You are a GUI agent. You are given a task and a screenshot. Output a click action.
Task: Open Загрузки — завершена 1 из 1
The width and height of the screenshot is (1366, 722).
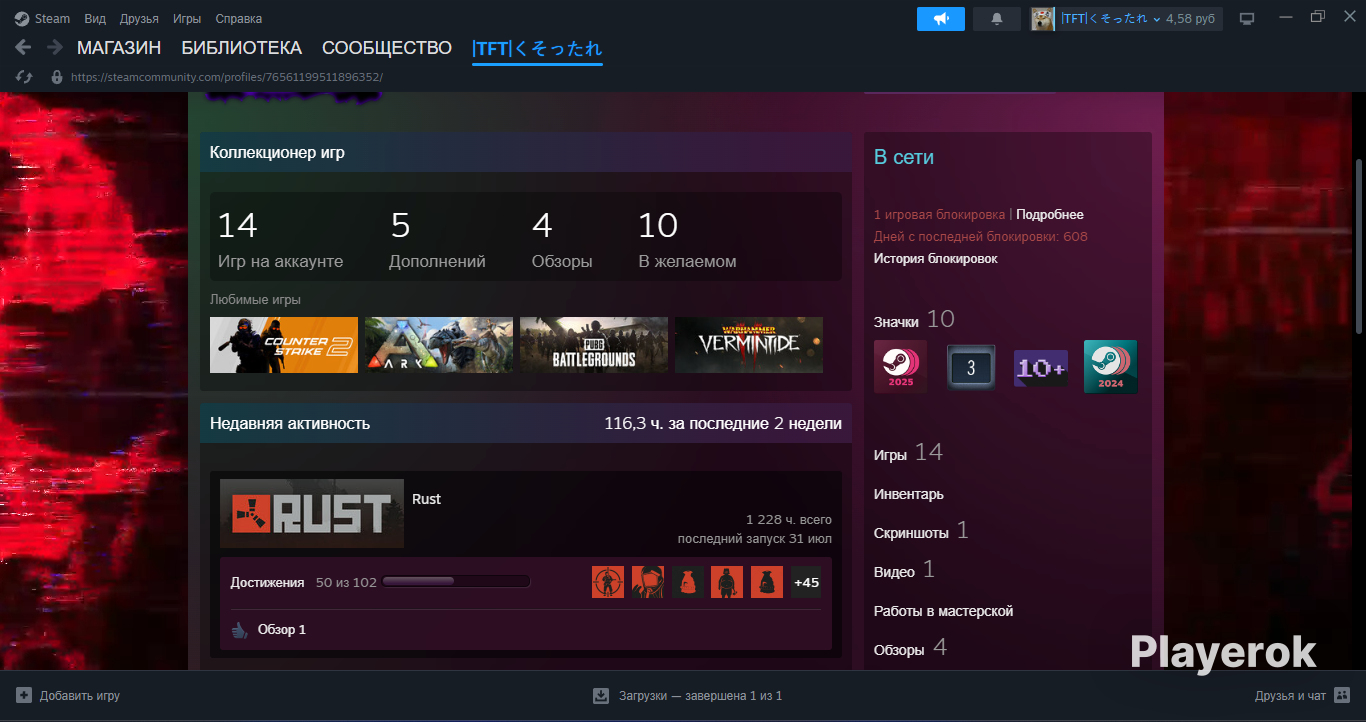700,695
